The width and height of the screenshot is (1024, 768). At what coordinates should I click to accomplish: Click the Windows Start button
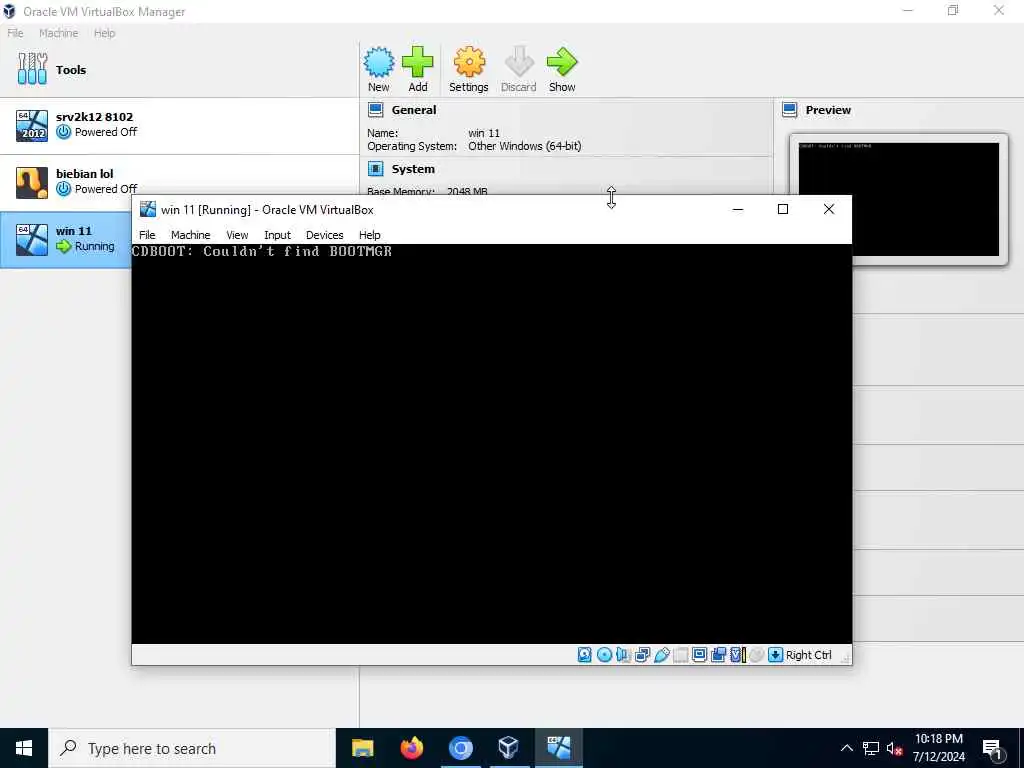coord(24,748)
